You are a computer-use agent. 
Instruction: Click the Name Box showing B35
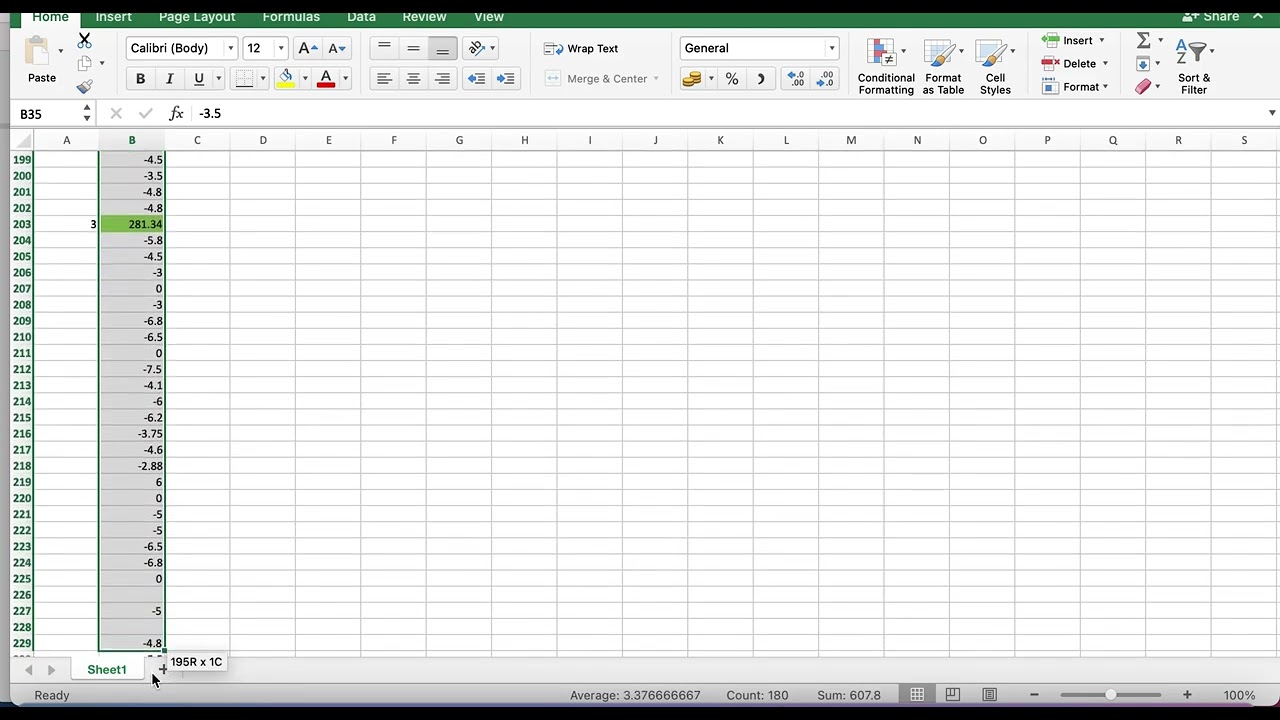tap(46, 114)
